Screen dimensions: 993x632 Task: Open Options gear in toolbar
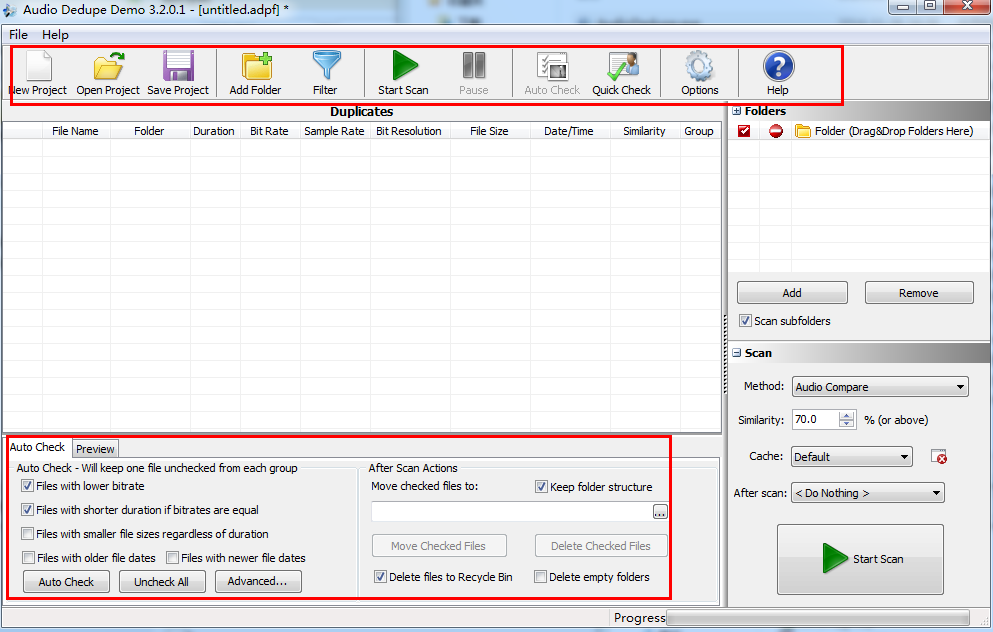(x=700, y=66)
